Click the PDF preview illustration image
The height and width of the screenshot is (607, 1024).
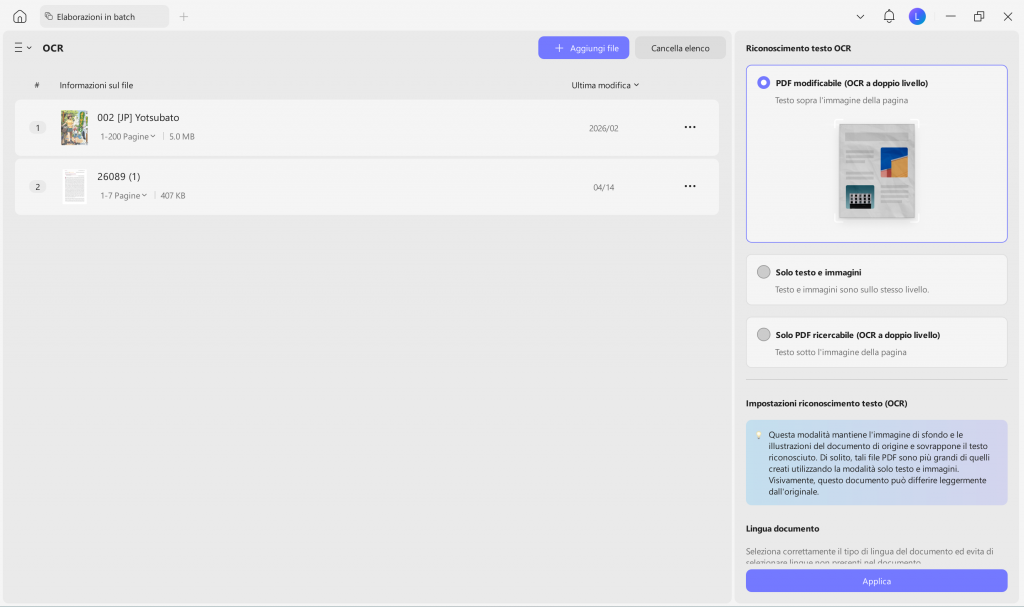click(x=876, y=171)
